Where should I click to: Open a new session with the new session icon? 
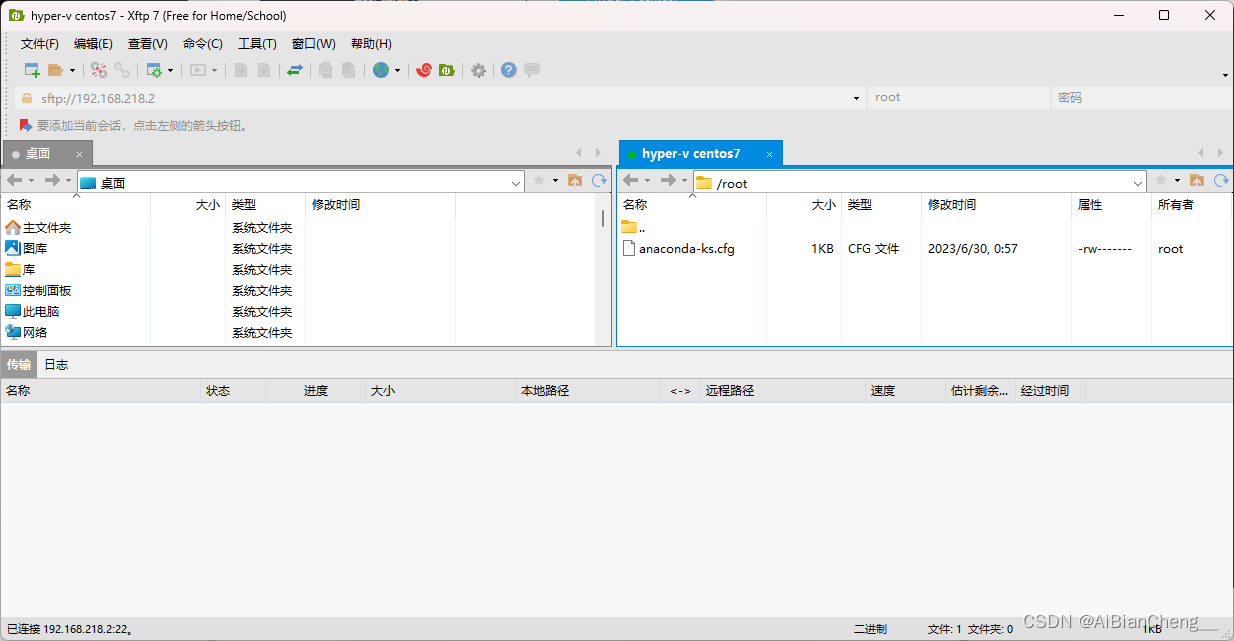pyautogui.click(x=31, y=70)
